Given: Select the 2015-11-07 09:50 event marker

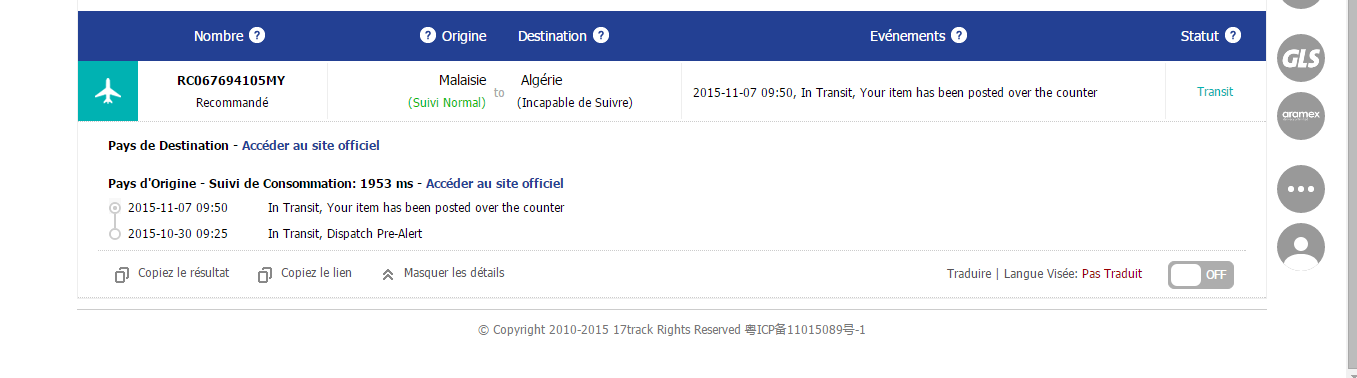Looking at the screenshot, I should (115, 208).
